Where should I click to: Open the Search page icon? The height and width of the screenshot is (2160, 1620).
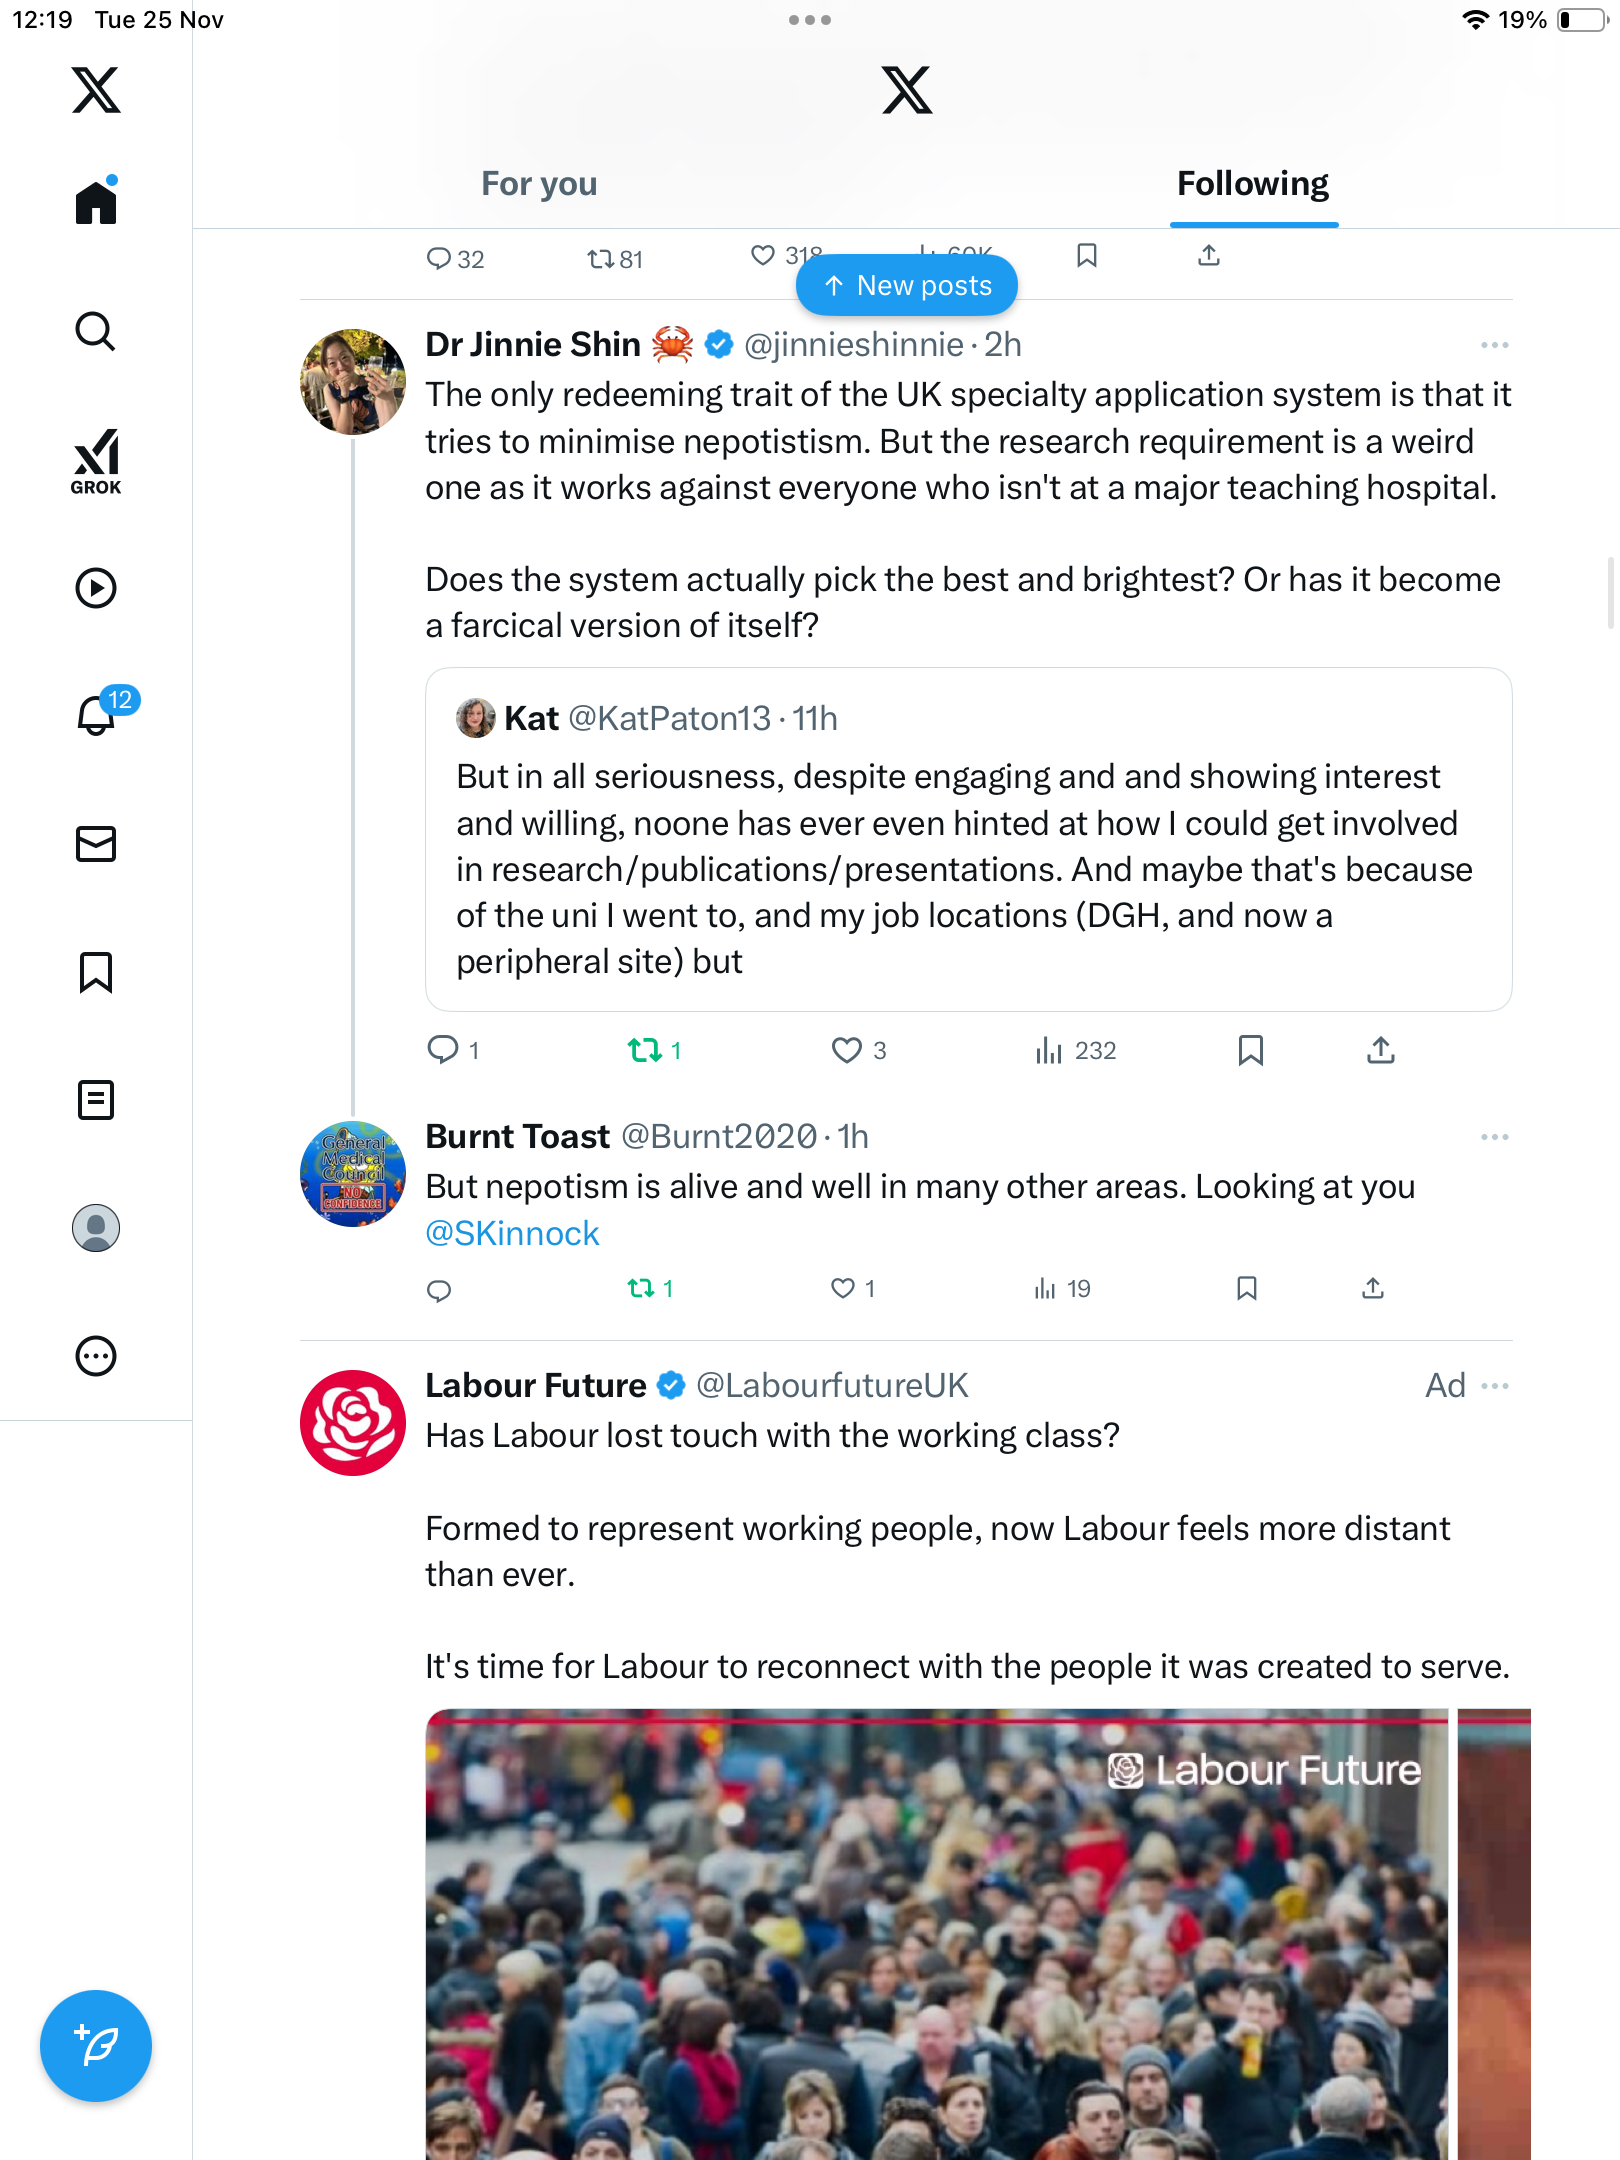tap(96, 331)
